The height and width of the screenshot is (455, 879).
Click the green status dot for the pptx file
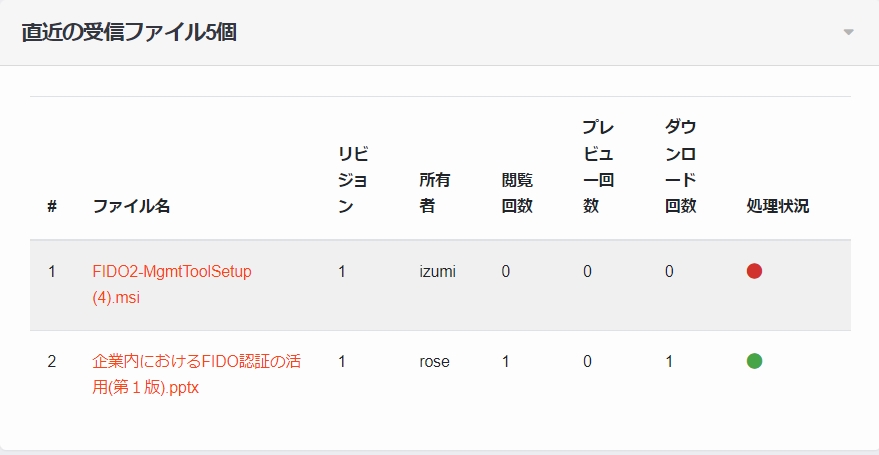tap(754, 361)
